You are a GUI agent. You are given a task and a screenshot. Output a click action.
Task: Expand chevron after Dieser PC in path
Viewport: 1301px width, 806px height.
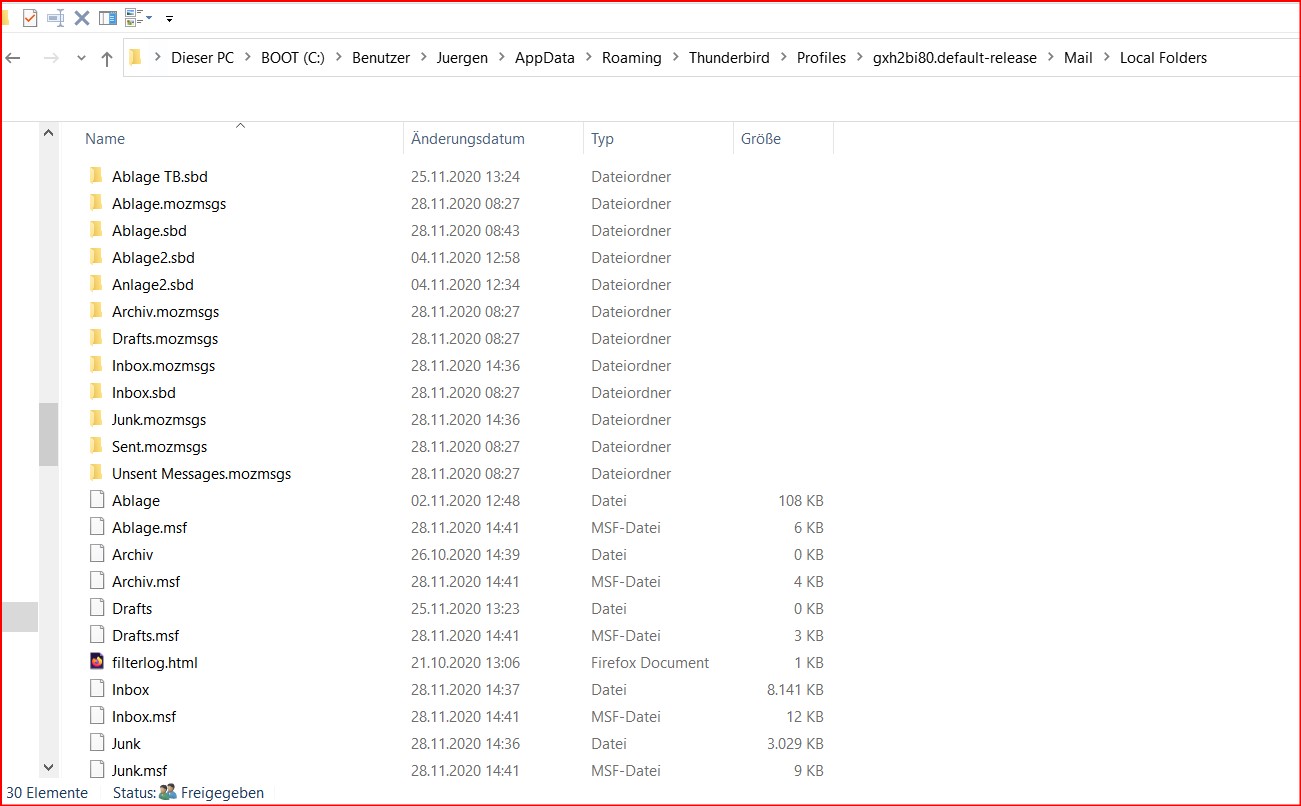click(247, 58)
